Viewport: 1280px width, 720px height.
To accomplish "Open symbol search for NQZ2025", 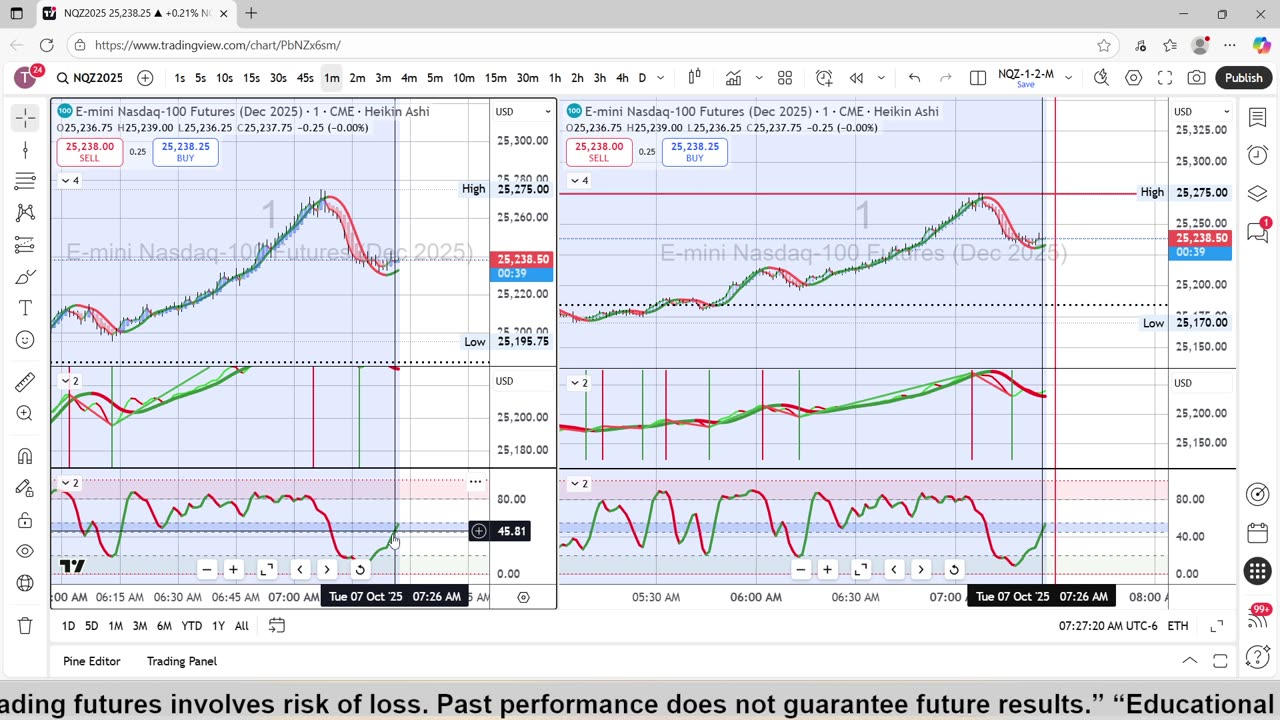I will (x=89, y=78).
